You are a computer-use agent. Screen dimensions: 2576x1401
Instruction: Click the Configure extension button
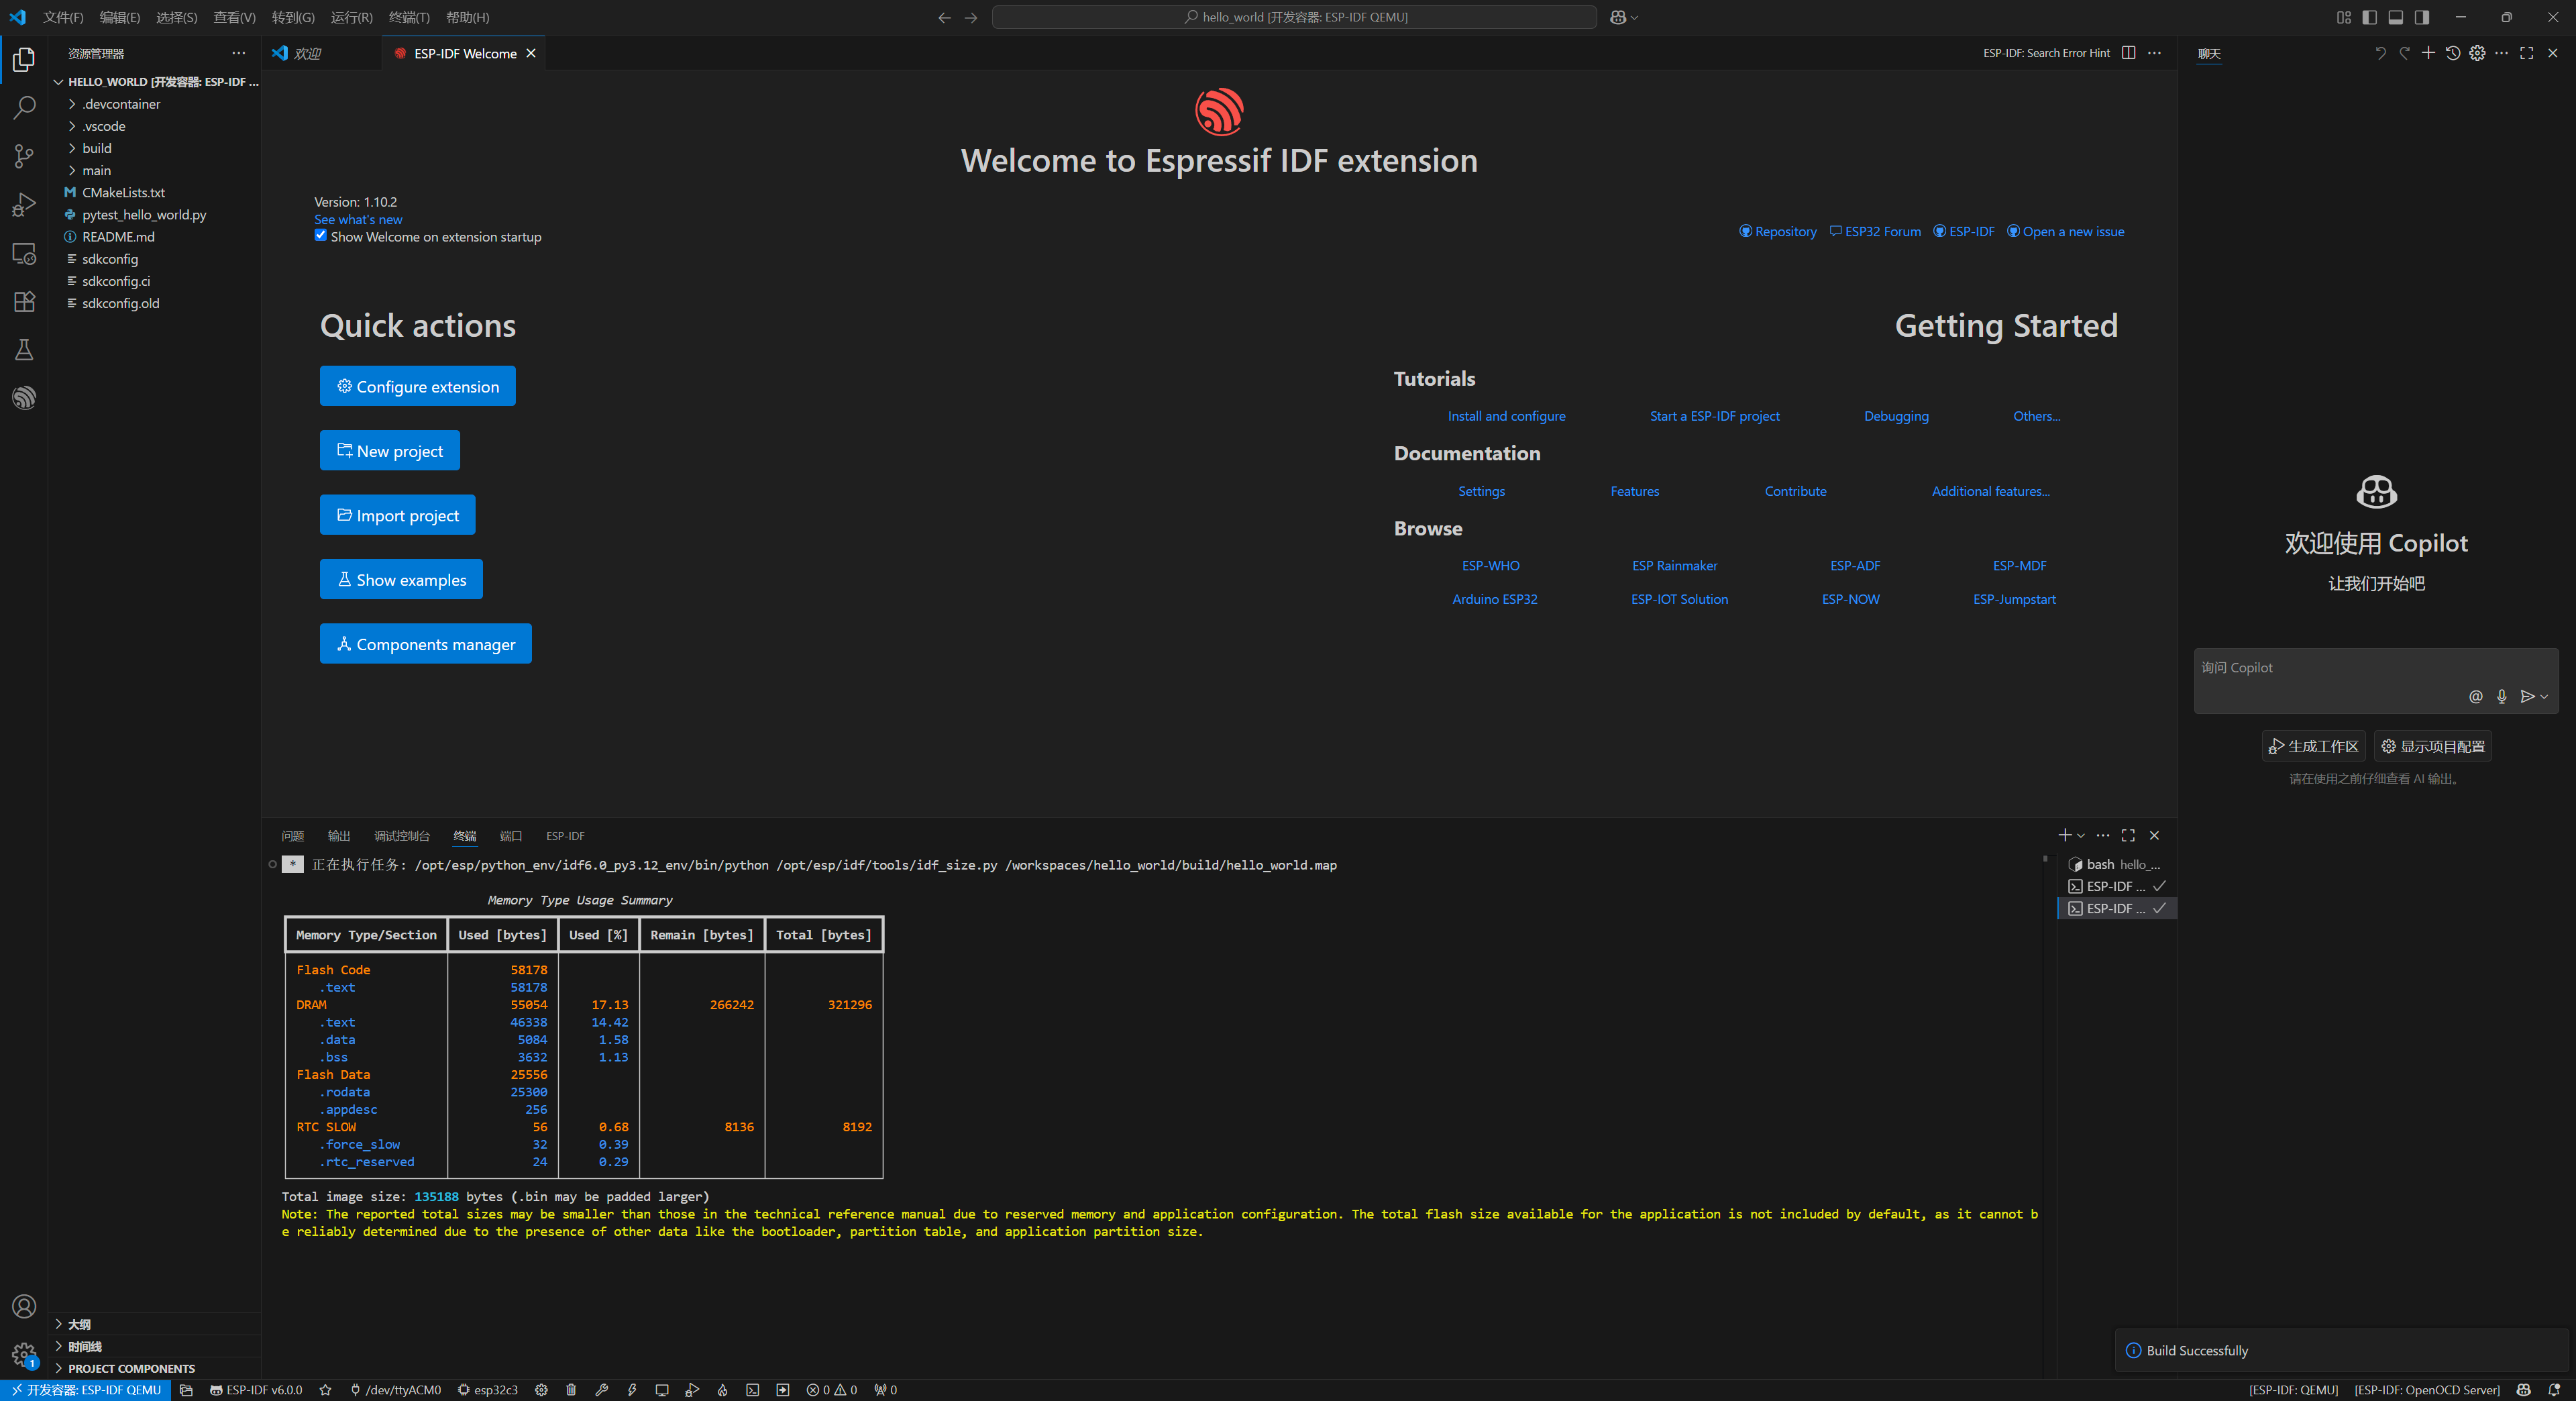(x=418, y=386)
